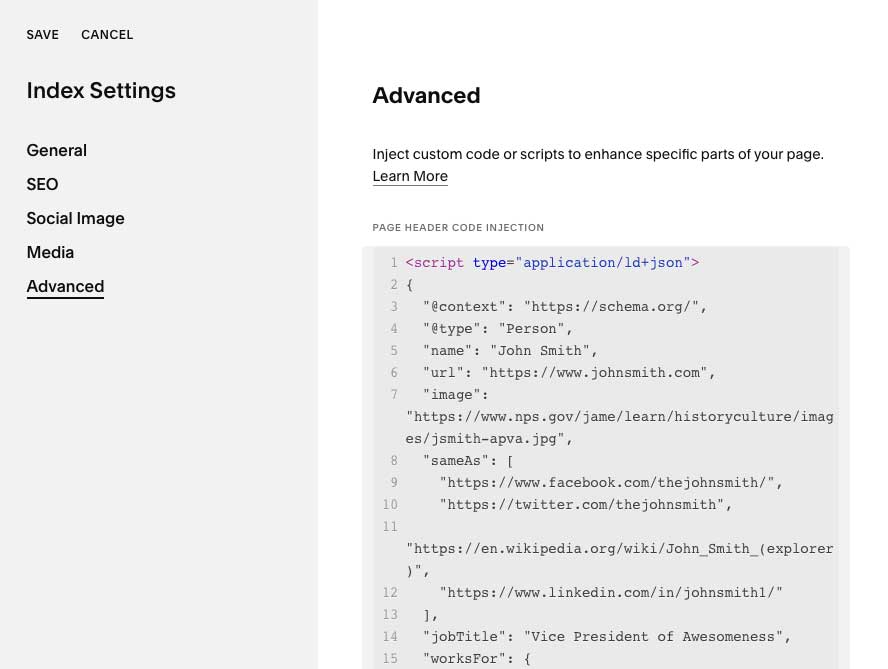This screenshot has height=669, width=888.
Task: Click the Twitter URL on line 10
Action: (x=585, y=505)
